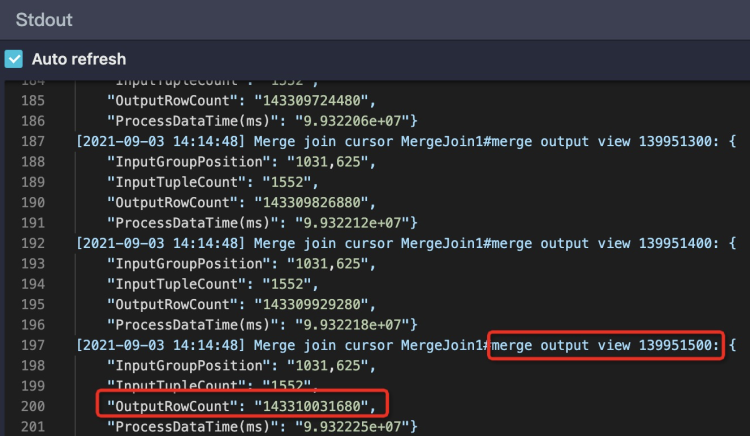Click OutputRowCount value 143309826880
Screen dimensions: 750x436
(x=311, y=203)
